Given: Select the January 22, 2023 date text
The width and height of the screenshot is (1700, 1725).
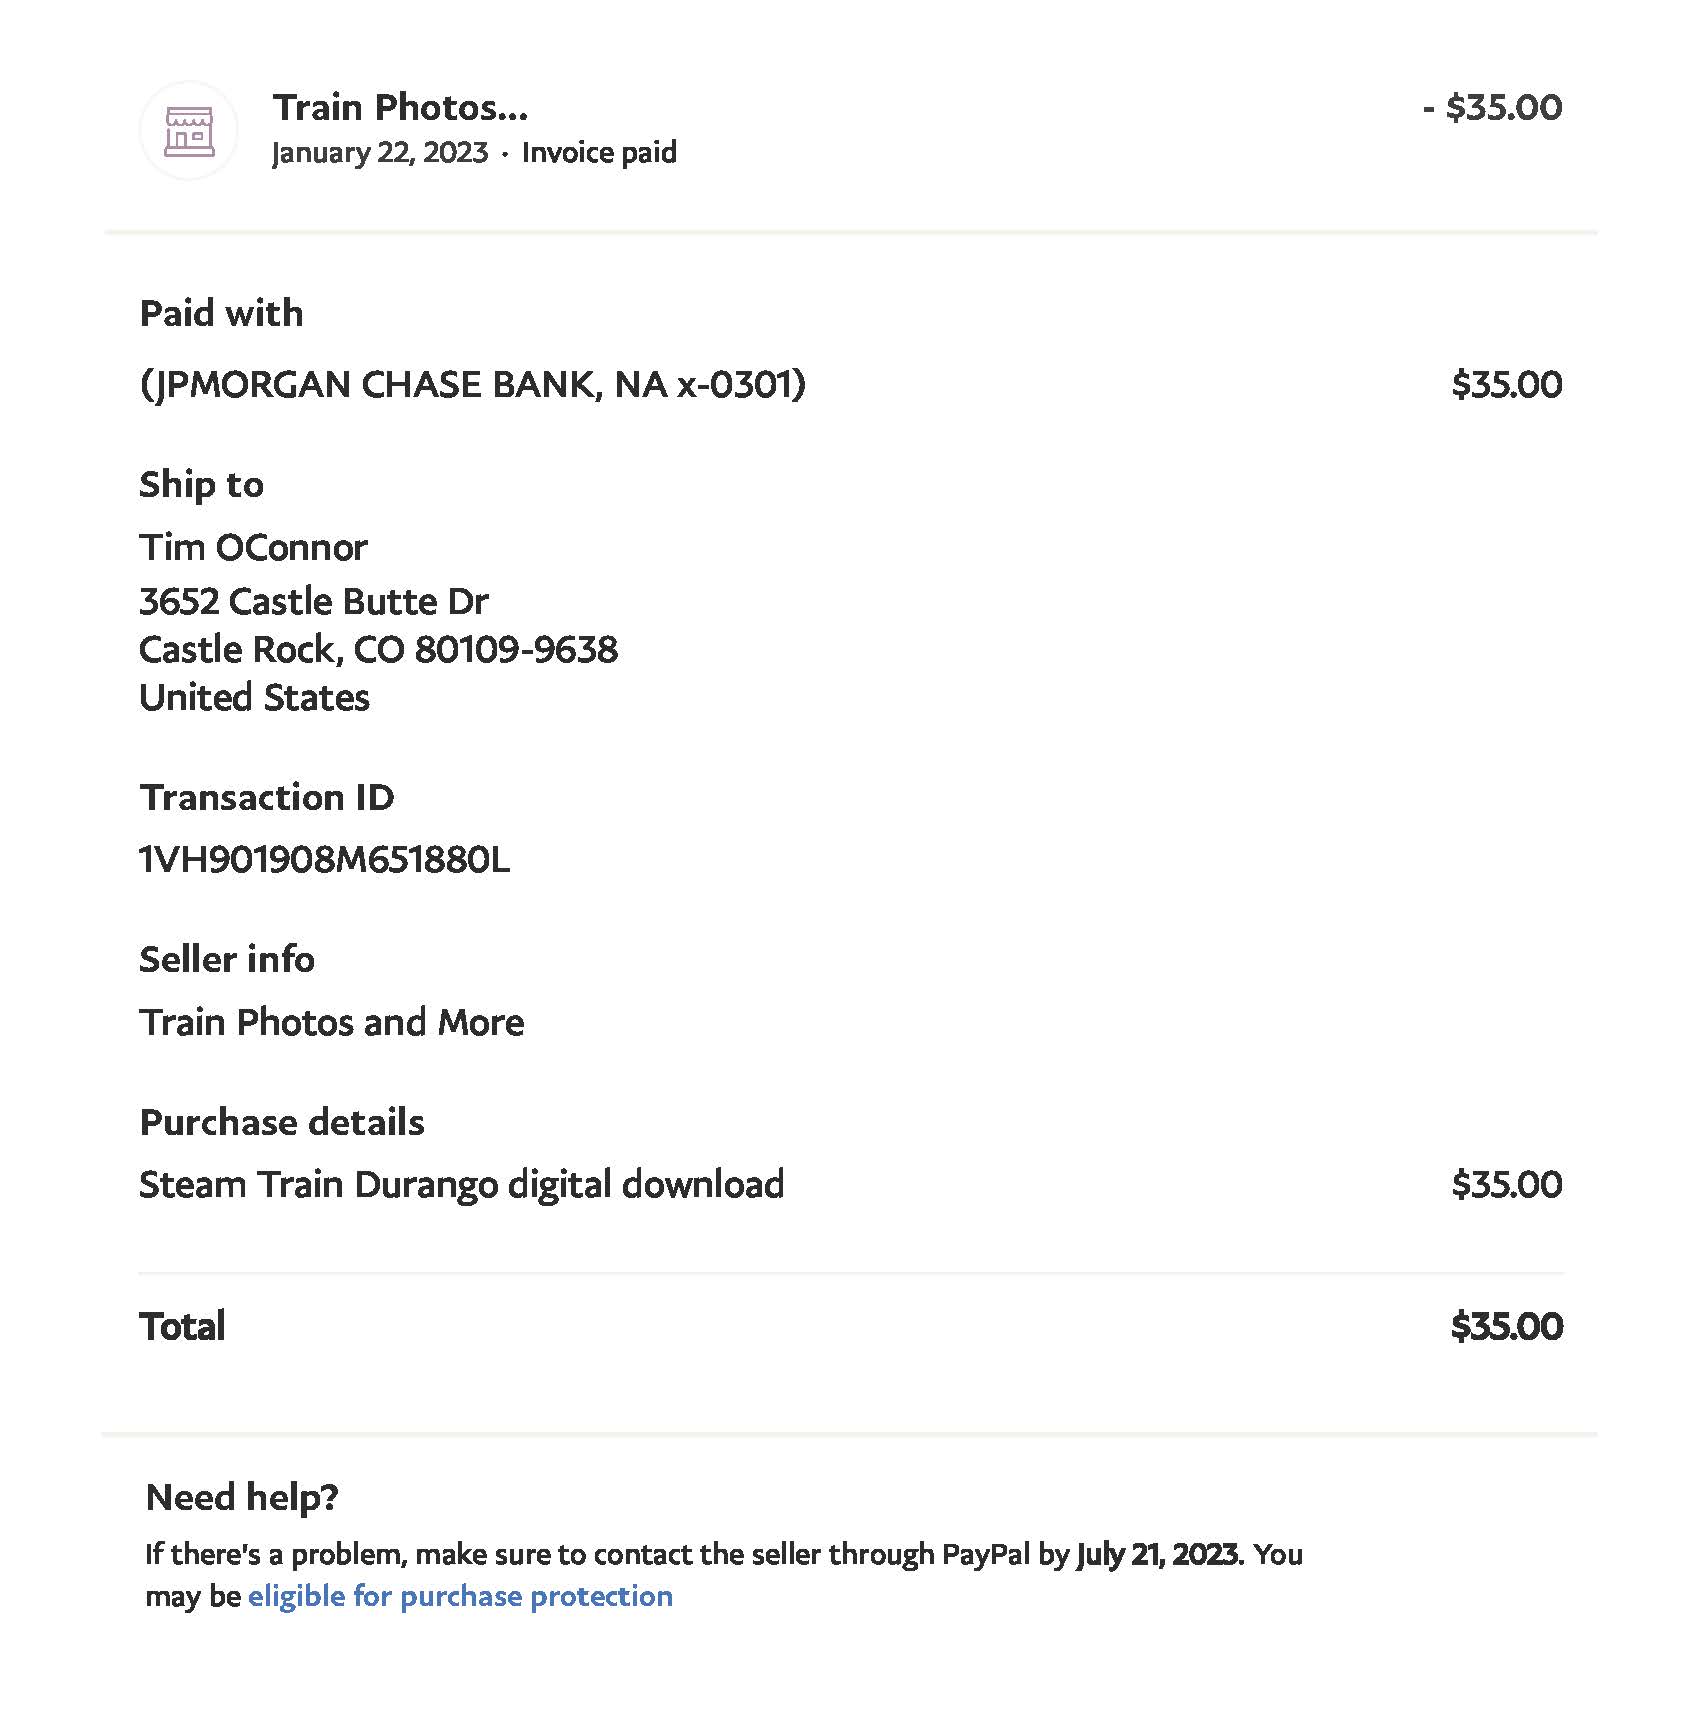Looking at the screenshot, I should (x=379, y=153).
